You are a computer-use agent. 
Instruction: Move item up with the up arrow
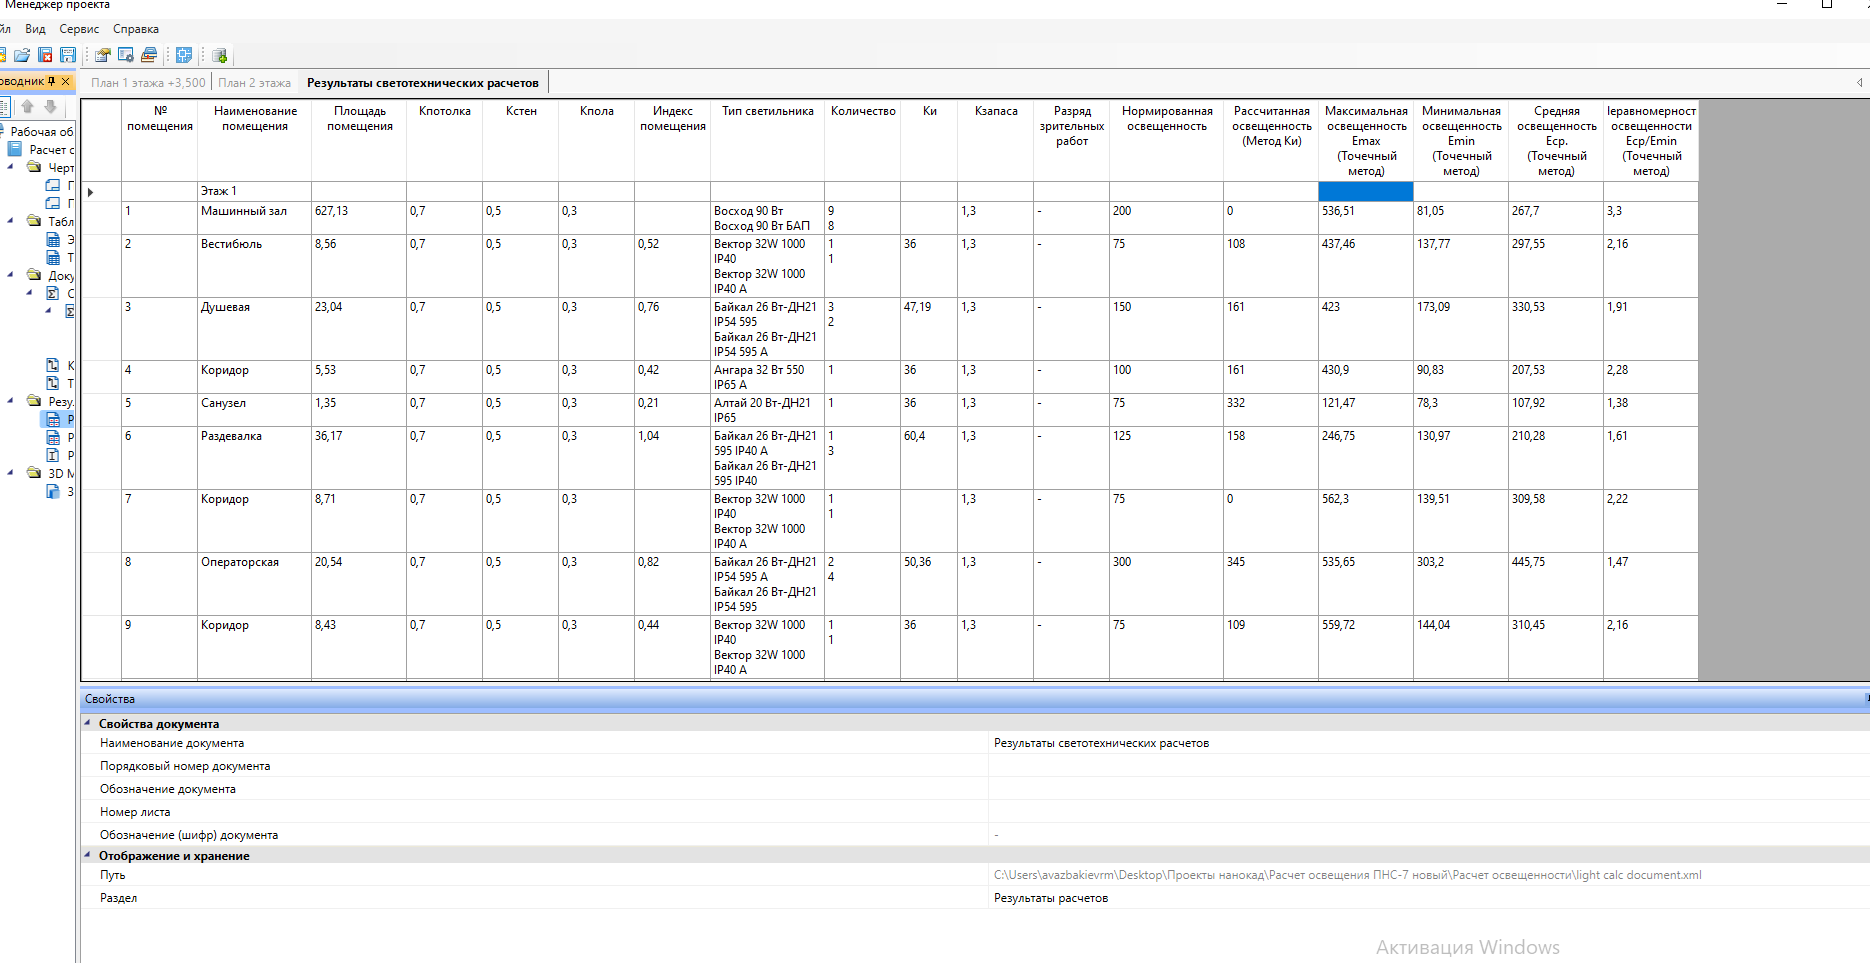(x=27, y=106)
